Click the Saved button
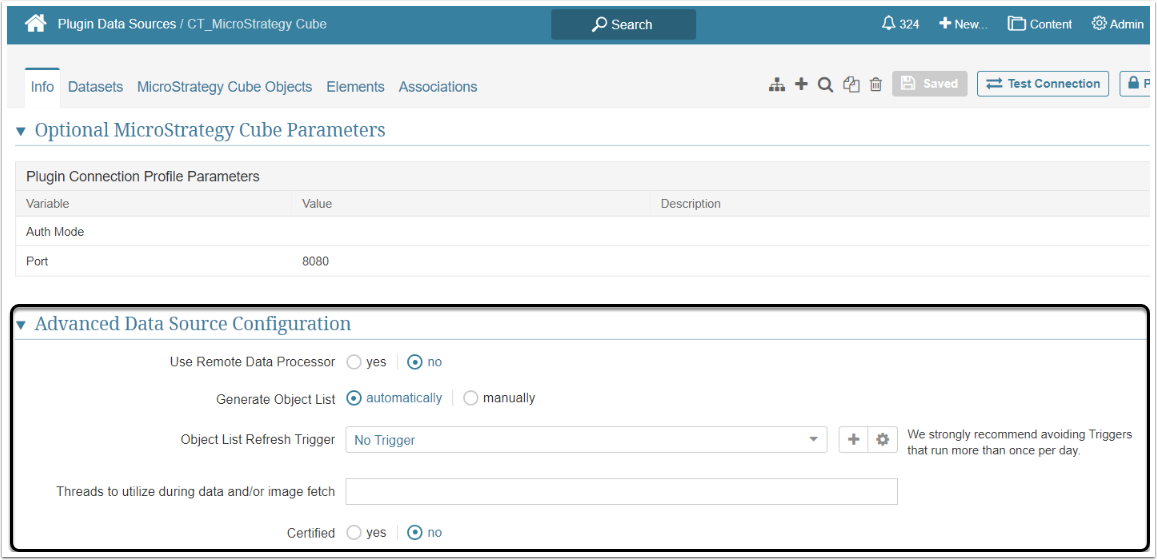The width and height of the screenshot is (1157, 560). coord(930,84)
